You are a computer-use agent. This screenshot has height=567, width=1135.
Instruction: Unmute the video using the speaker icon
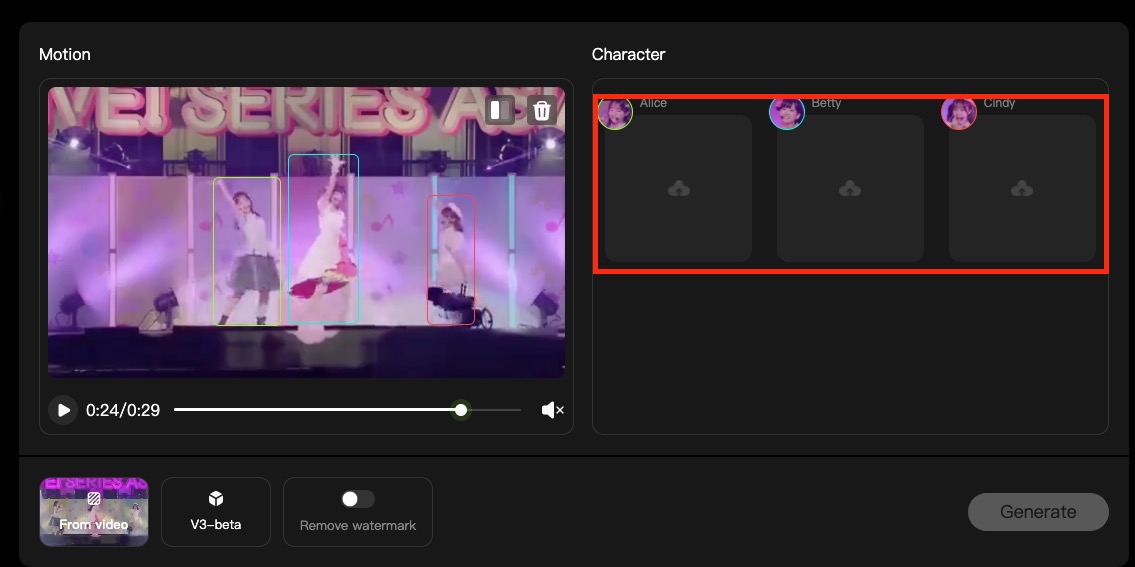[x=552, y=410]
